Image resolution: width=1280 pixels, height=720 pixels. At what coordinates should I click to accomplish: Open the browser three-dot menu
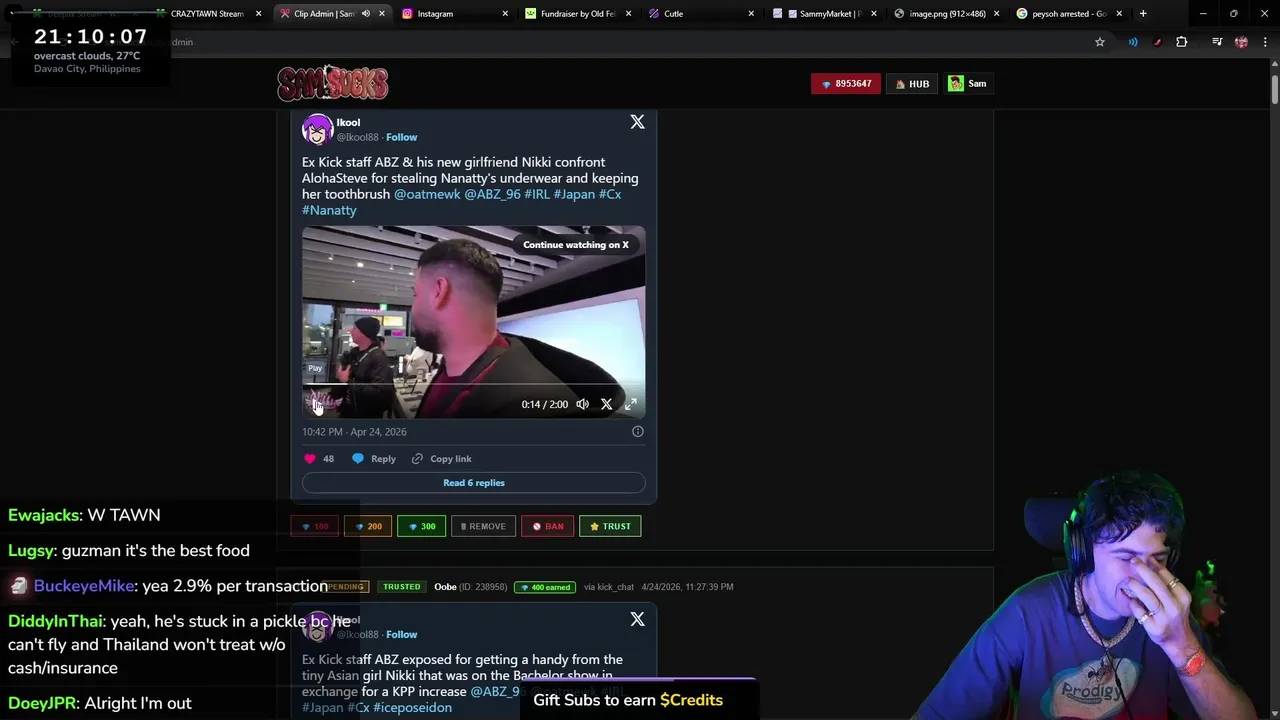[x=1265, y=42]
